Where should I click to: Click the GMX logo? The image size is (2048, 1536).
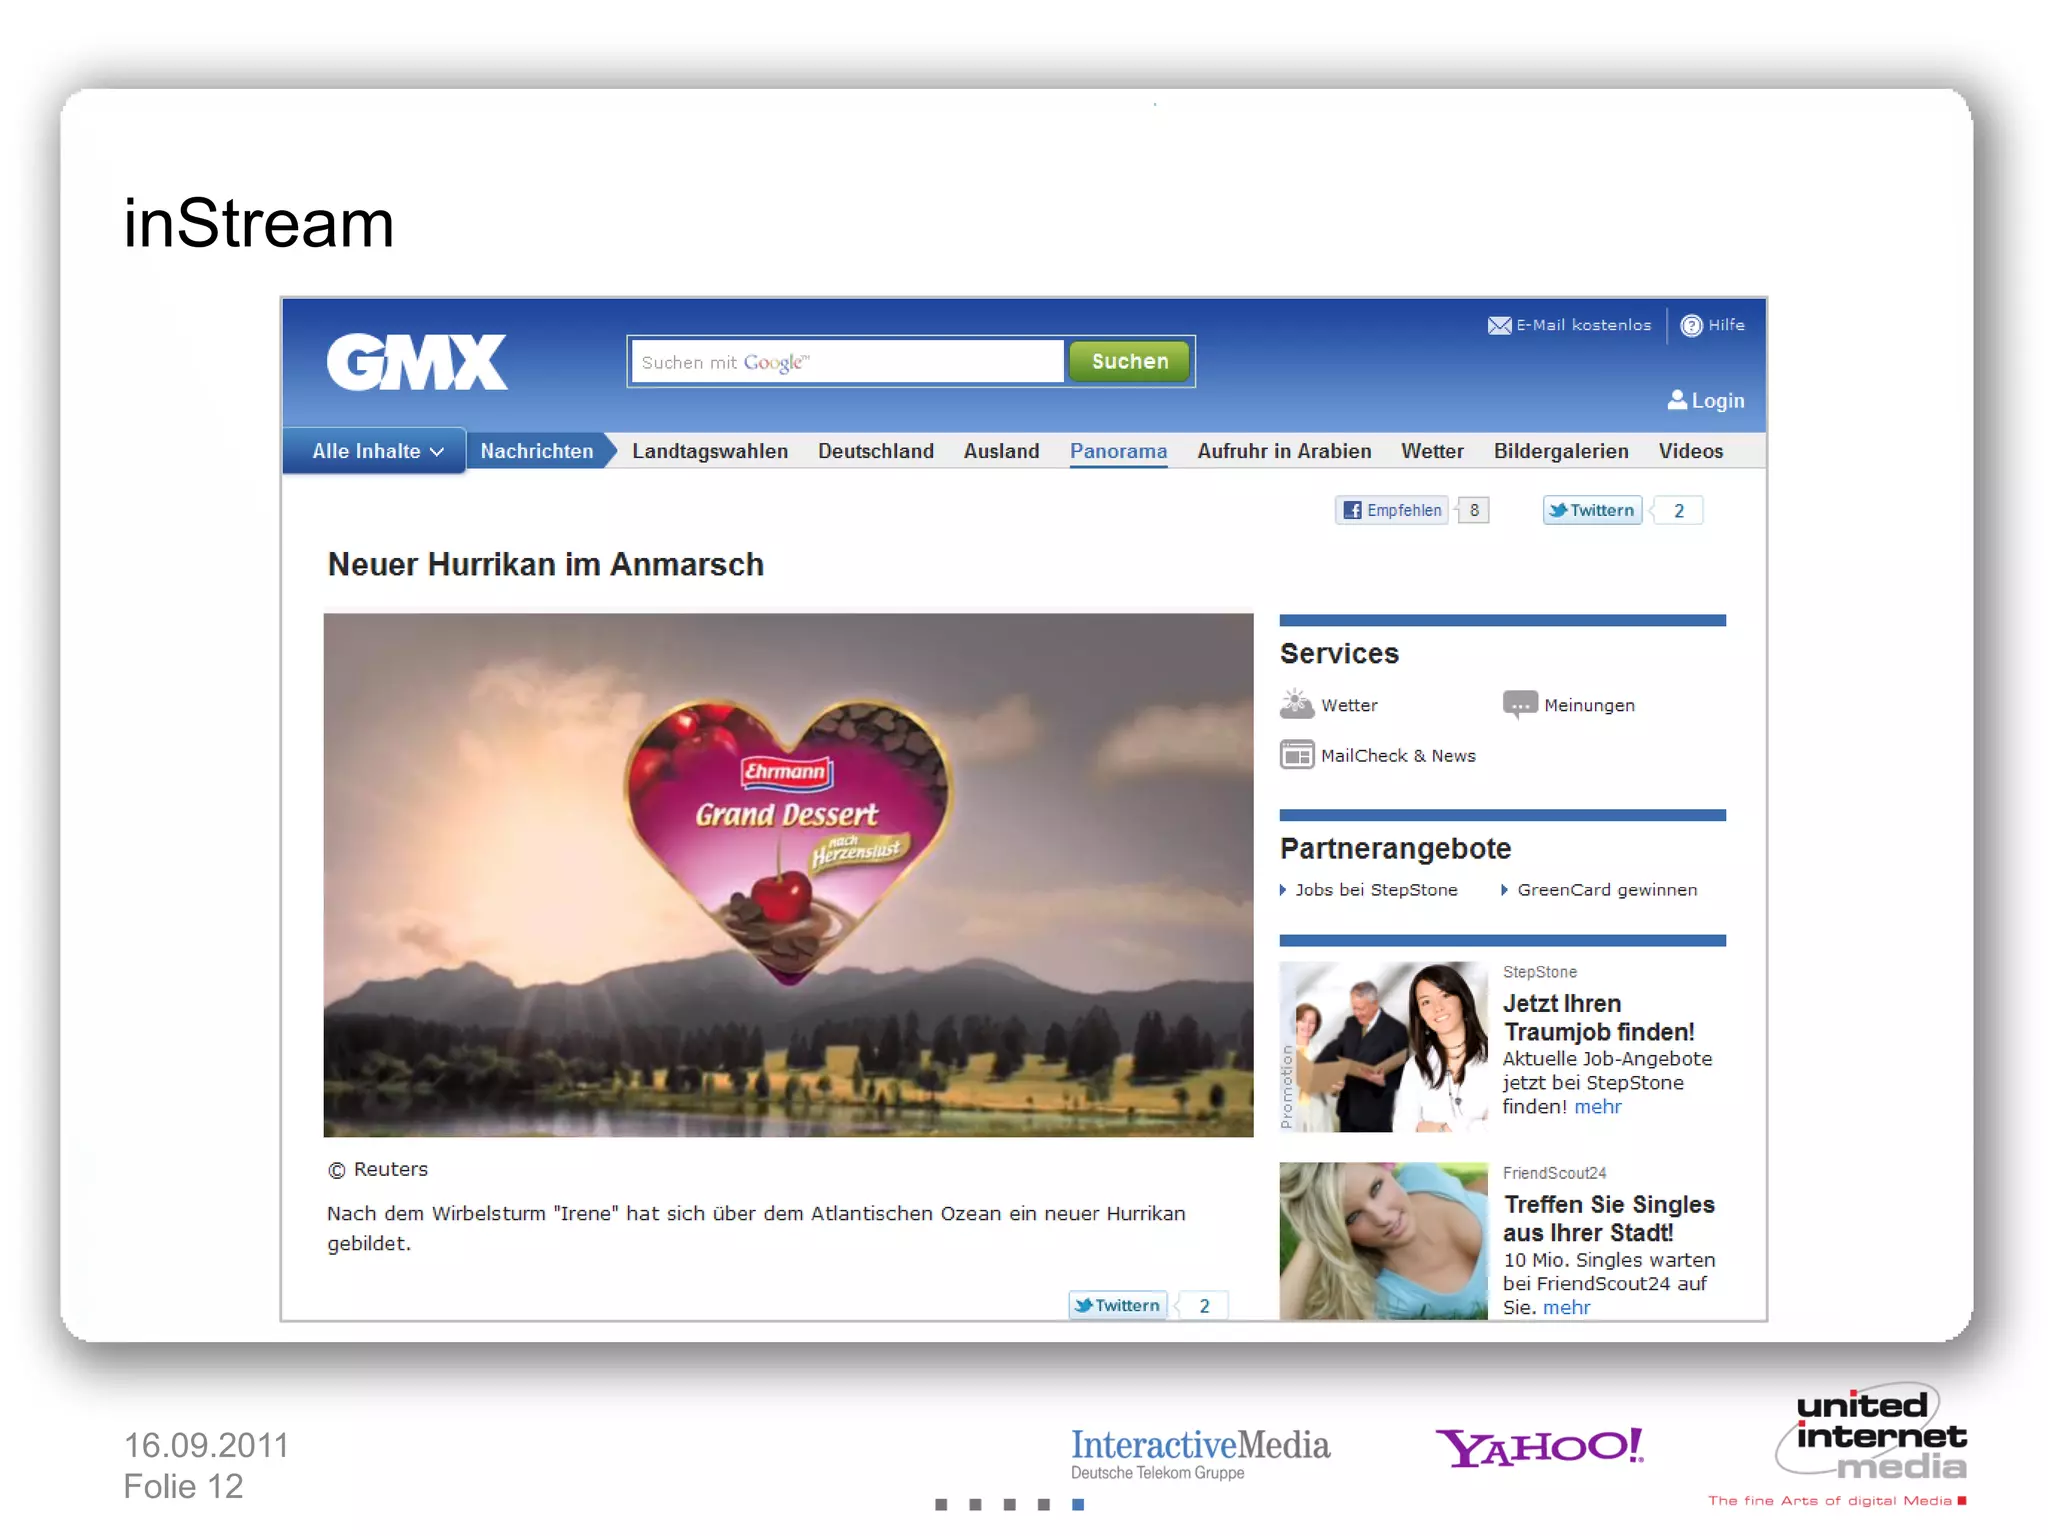pyautogui.click(x=416, y=362)
